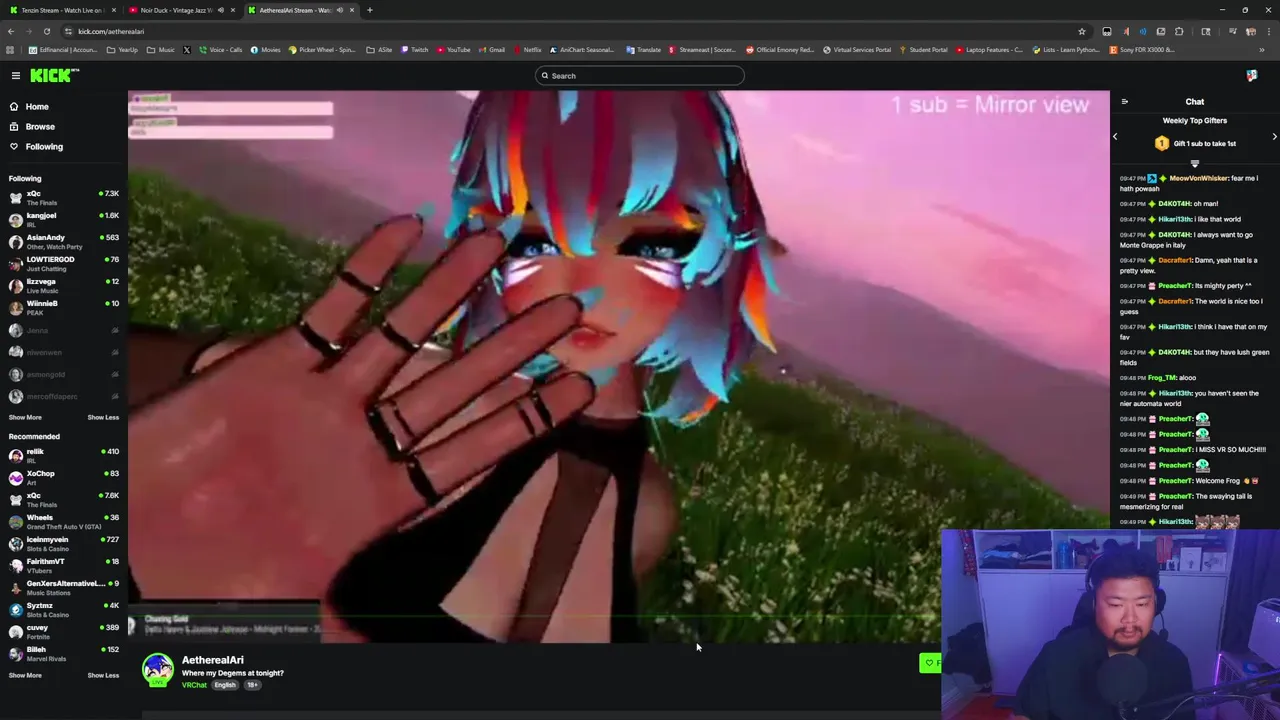Image resolution: width=1280 pixels, height=720 pixels.
Task: Show more bookmarks overflow chevron
Action: tap(1262, 50)
